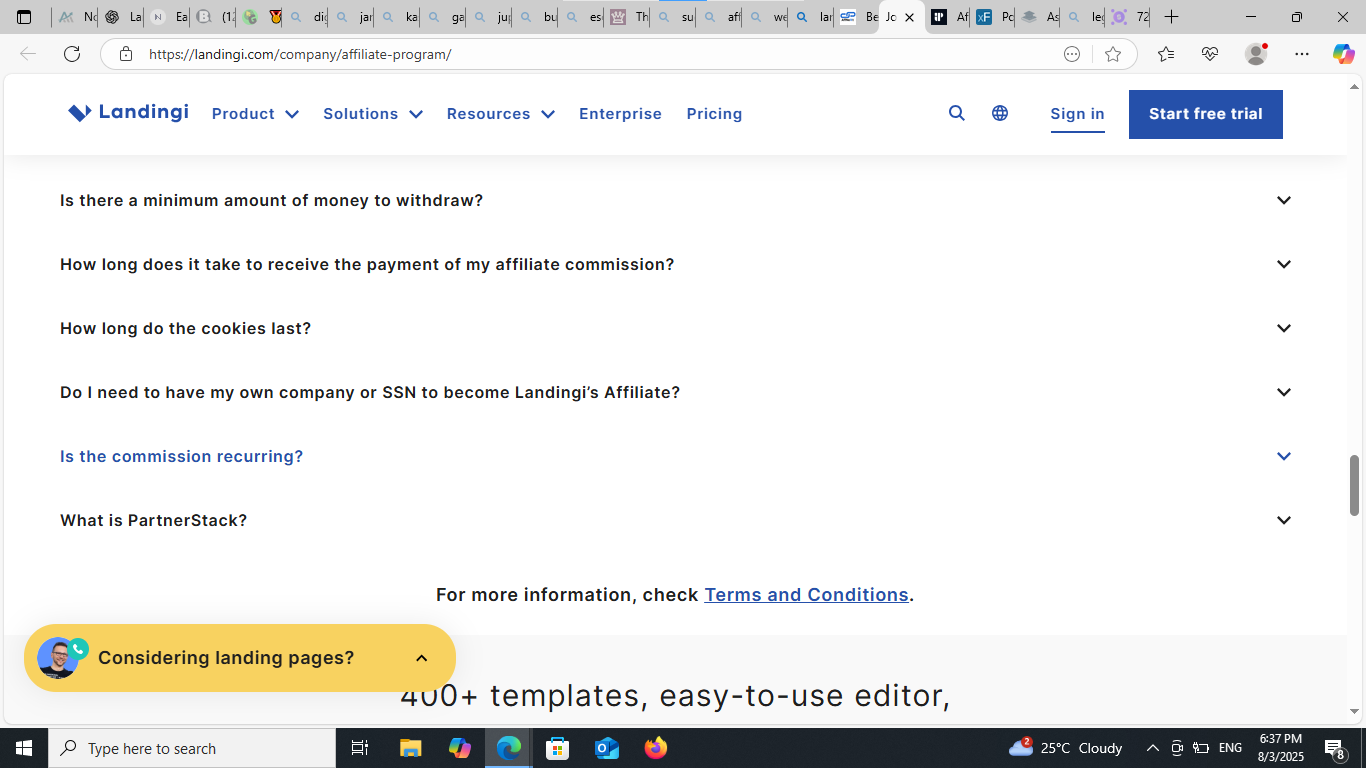Expand 'How long does it take to receive' question
Screen dimensions: 1366x768
click(676, 264)
